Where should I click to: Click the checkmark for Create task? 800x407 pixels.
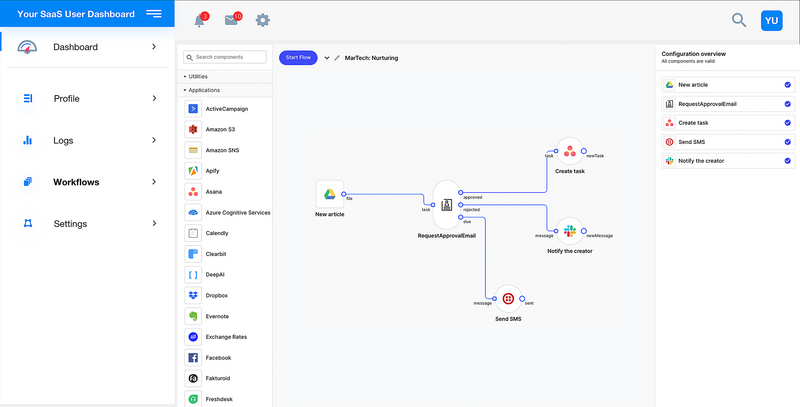pyautogui.click(x=788, y=123)
